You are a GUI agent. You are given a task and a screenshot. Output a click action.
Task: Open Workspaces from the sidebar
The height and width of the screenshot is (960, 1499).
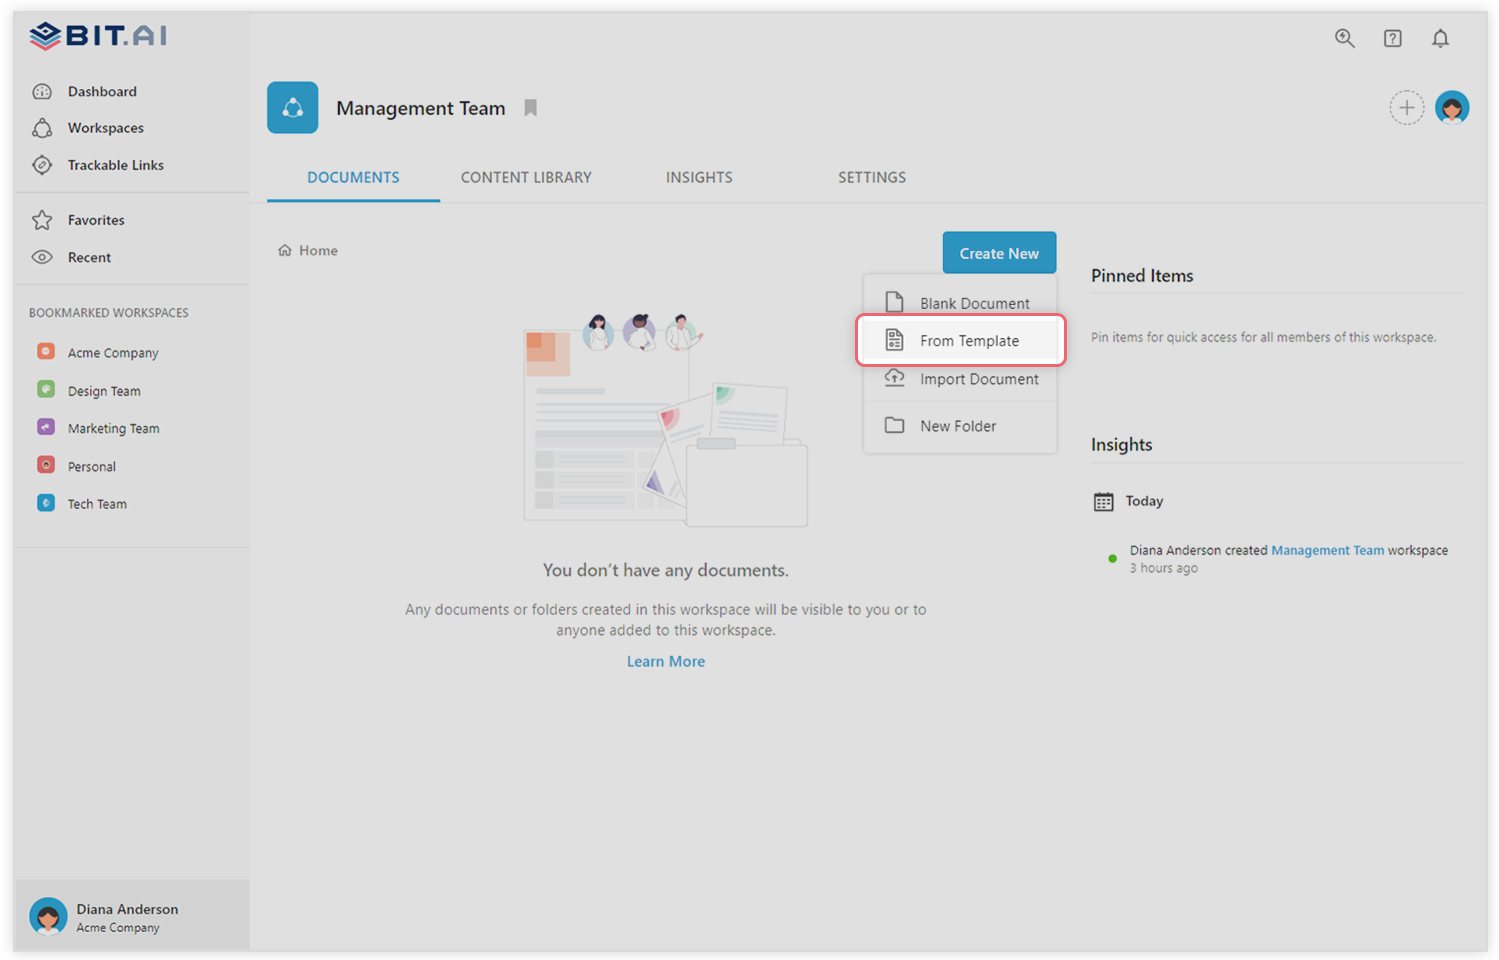(x=106, y=128)
